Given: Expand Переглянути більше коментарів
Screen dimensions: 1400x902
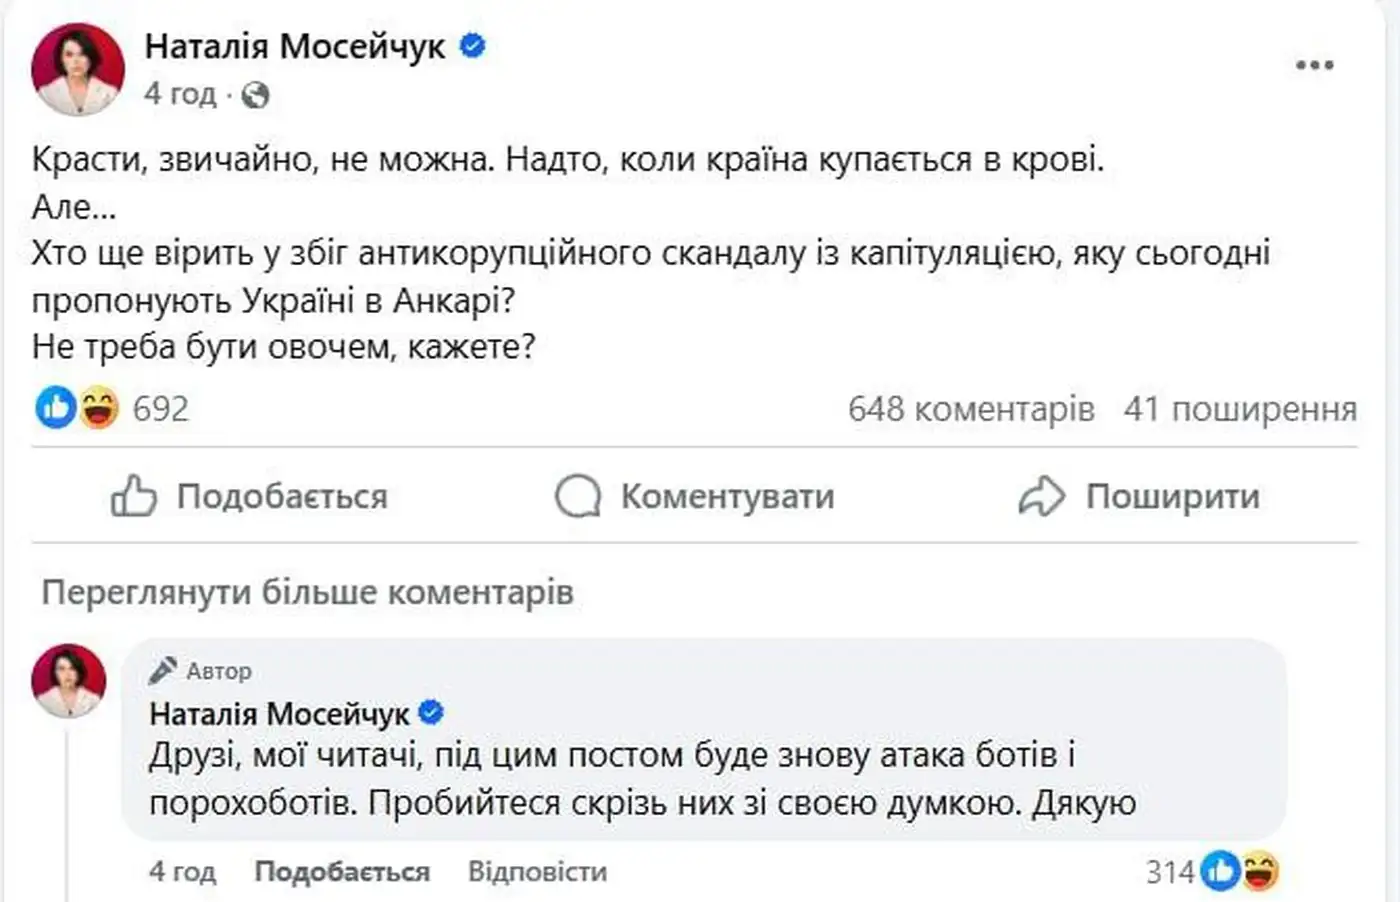Looking at the screenshot, I should (307, 593).
